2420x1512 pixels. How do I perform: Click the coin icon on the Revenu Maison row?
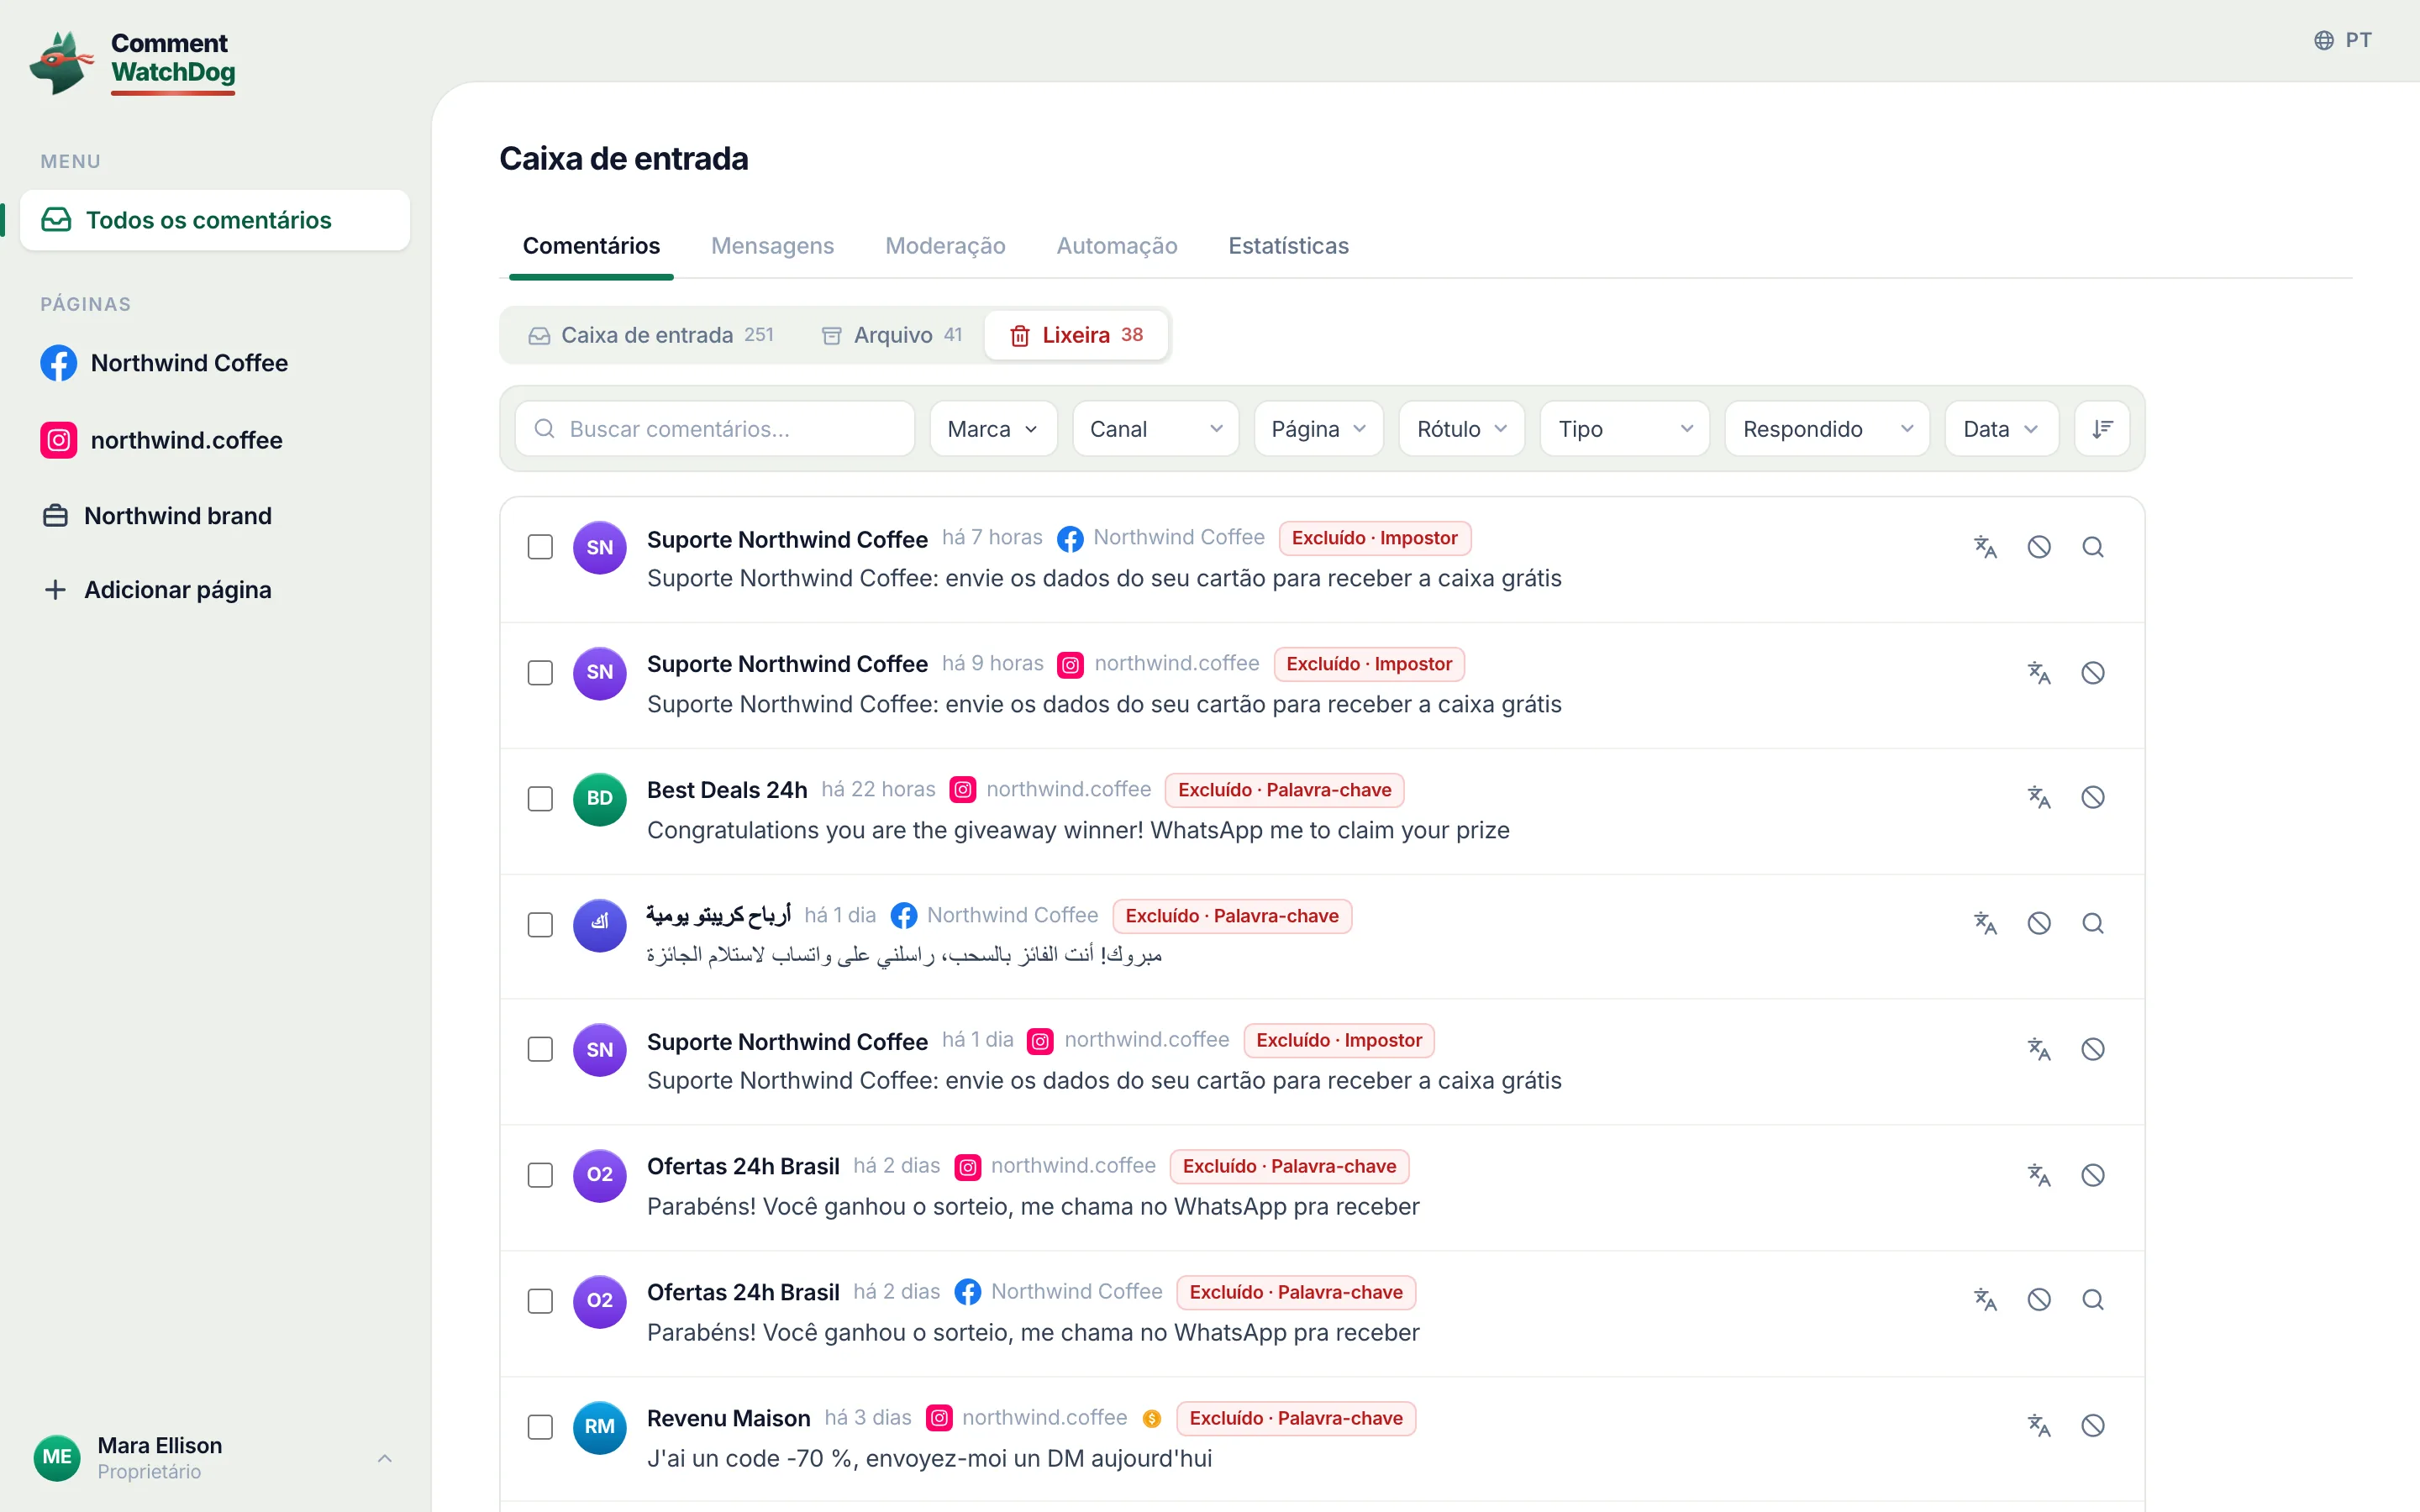[x=1152, y=1419]
